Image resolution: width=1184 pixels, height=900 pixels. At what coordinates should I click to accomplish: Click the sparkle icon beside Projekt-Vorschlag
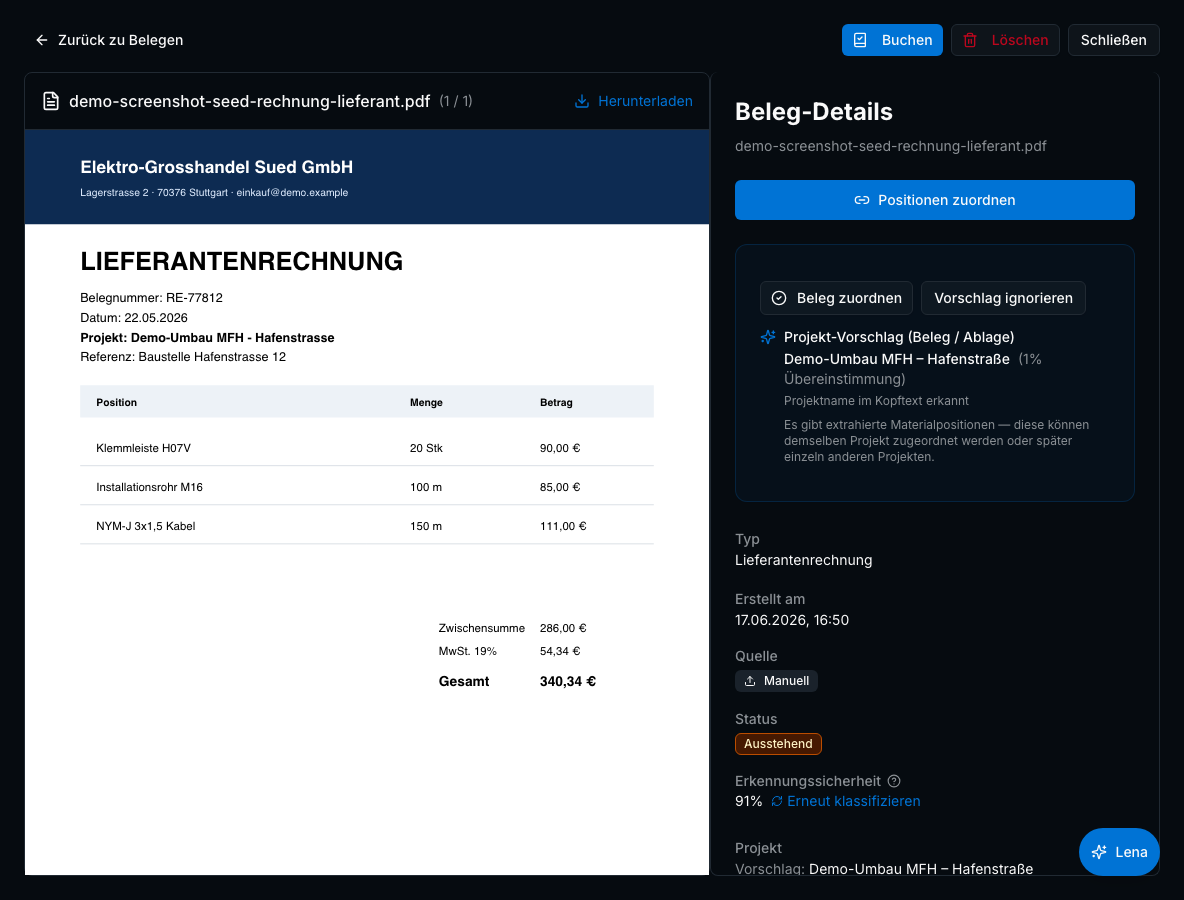point(768,337)
